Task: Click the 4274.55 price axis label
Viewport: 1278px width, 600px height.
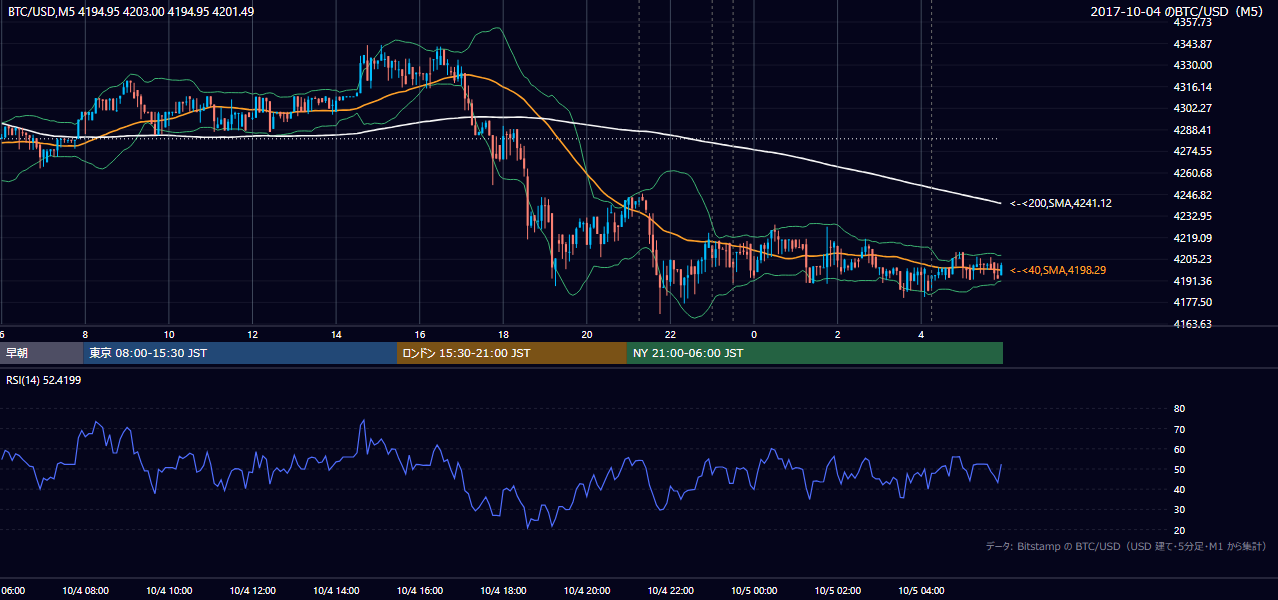Action: [x=1193, y=151]
